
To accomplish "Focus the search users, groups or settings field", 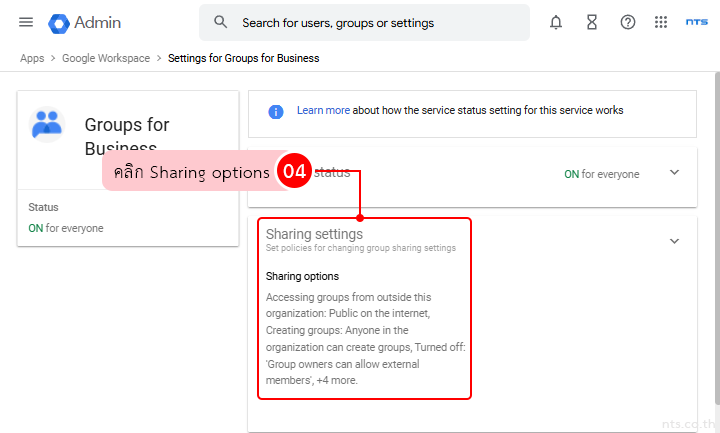I will [370, 22].
